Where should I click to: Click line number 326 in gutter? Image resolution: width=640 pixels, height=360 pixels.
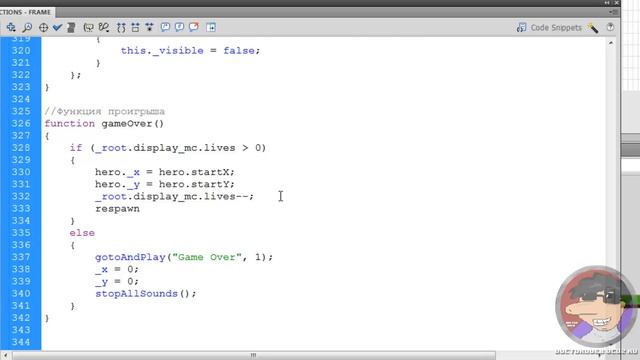[x=21, y=123]
